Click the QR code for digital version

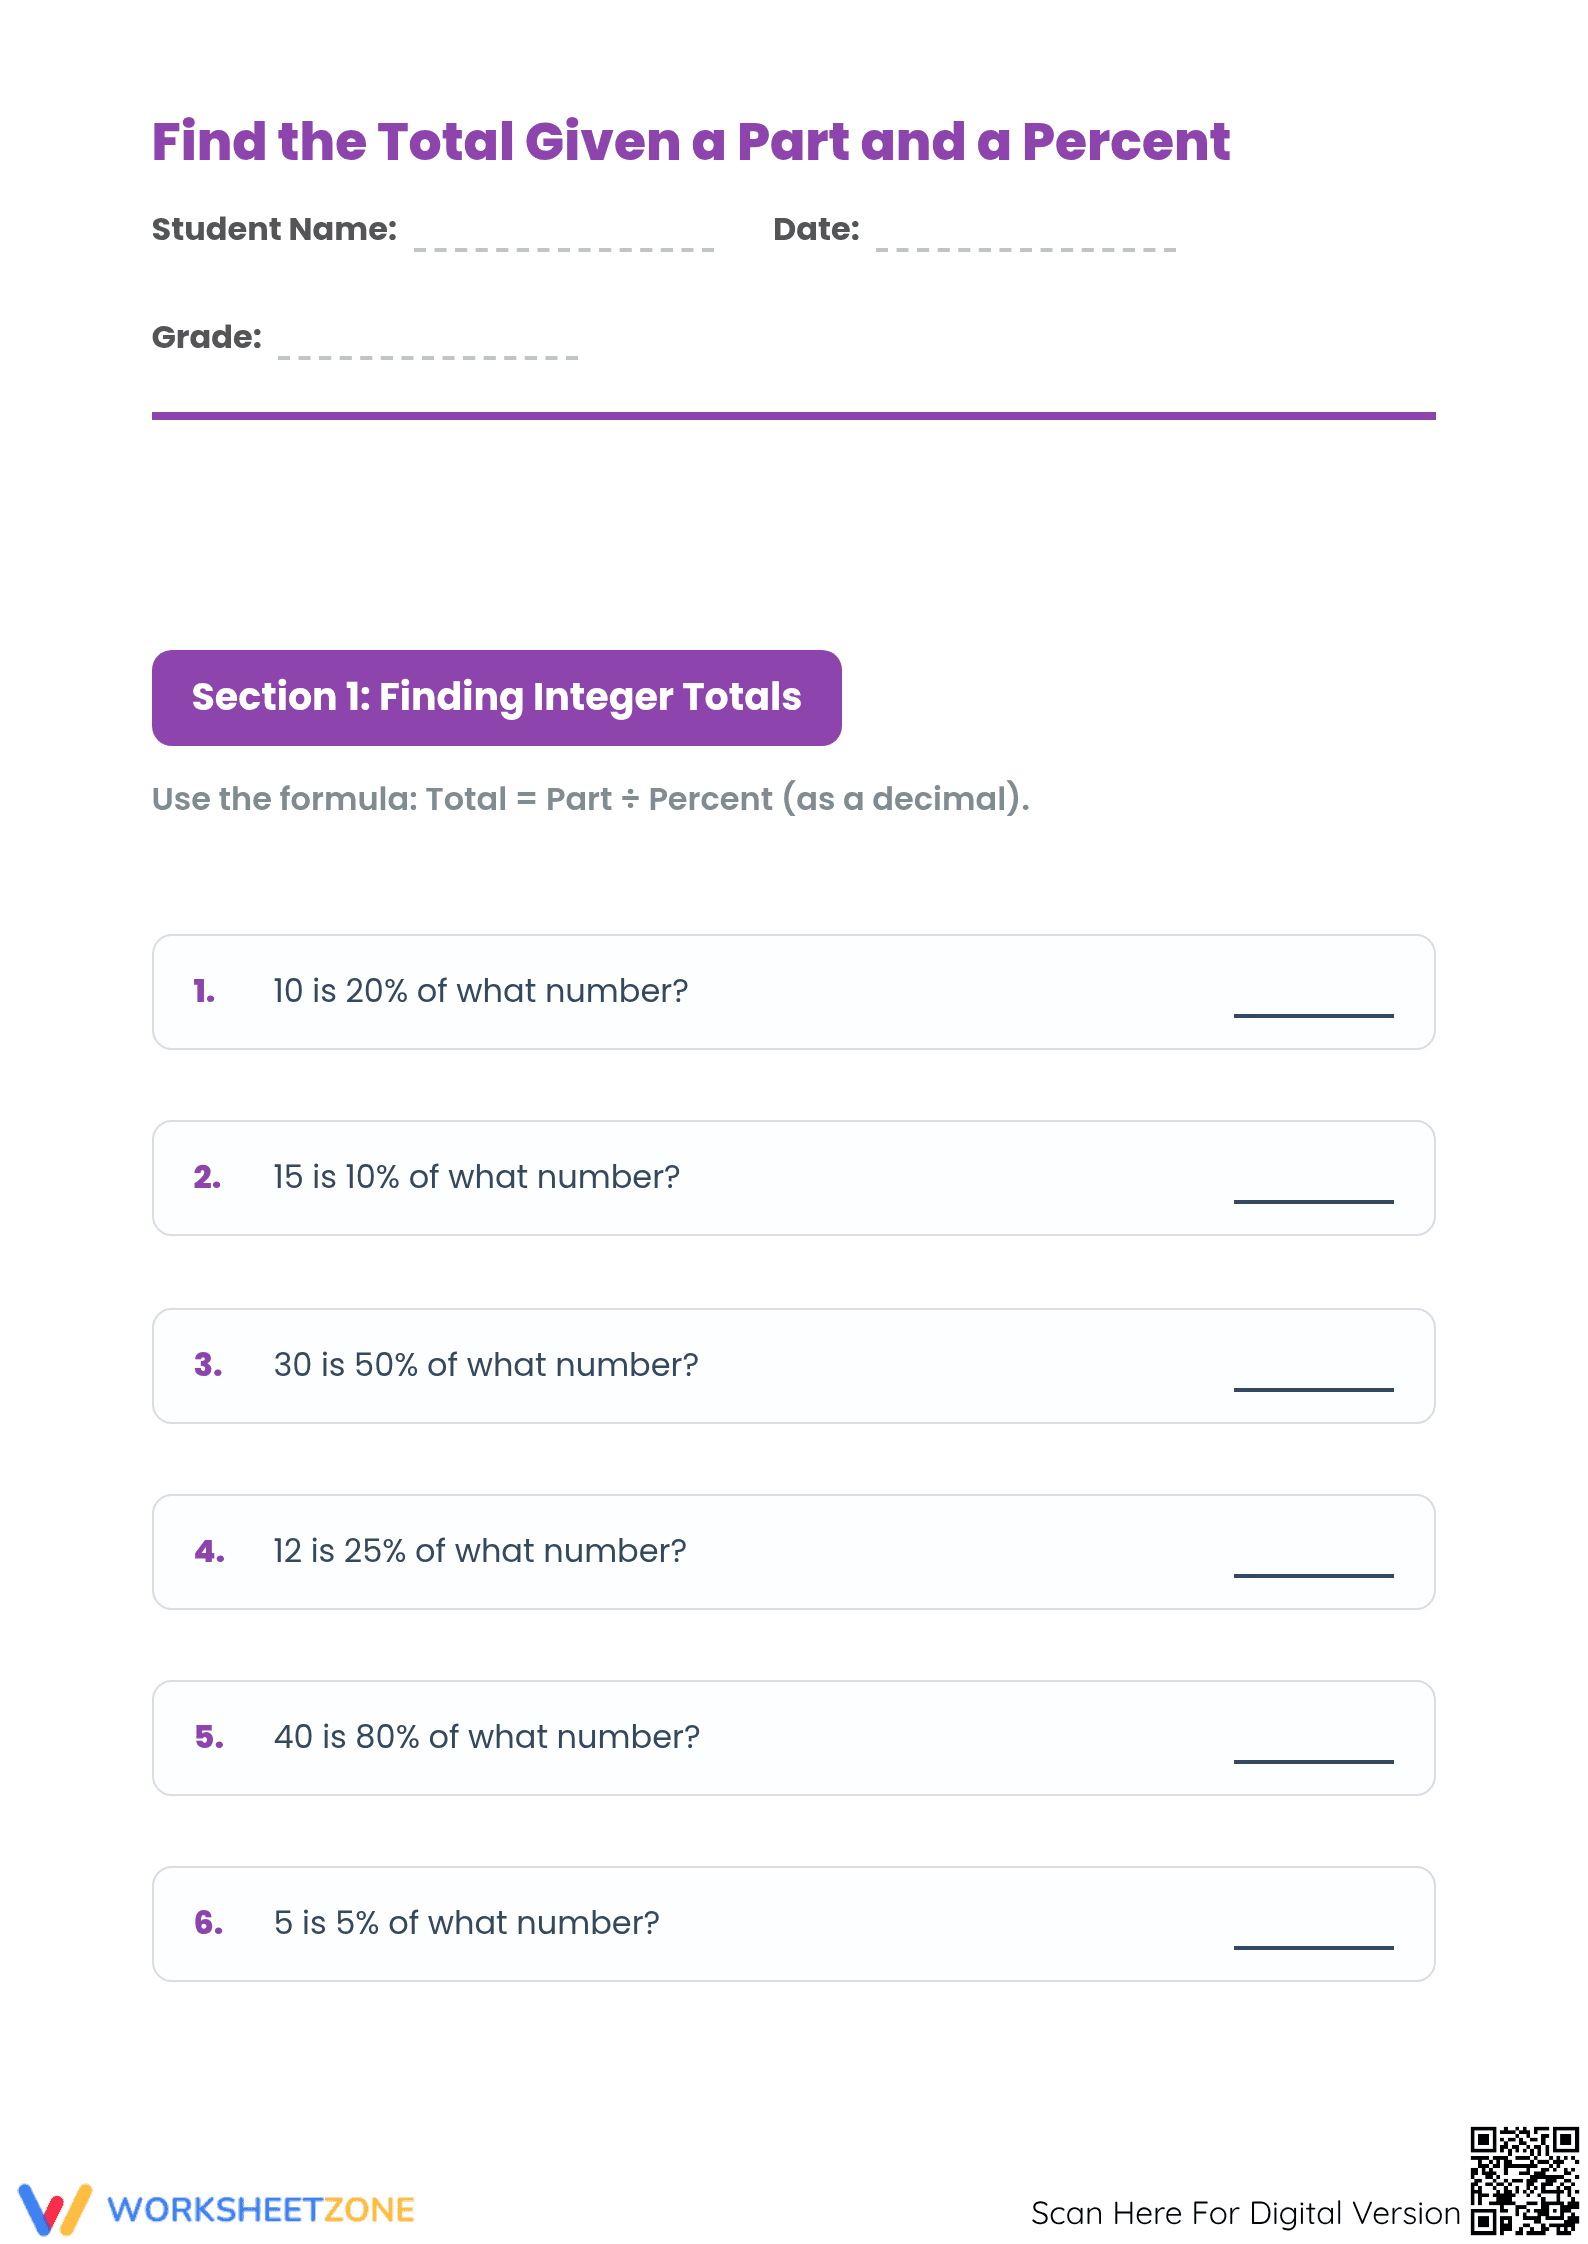coord(1524,2180)
